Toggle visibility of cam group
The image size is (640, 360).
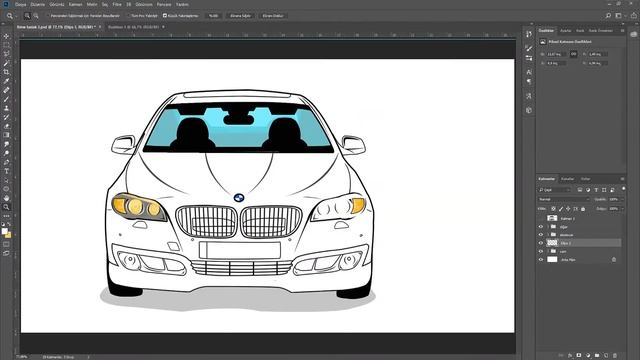541,251
